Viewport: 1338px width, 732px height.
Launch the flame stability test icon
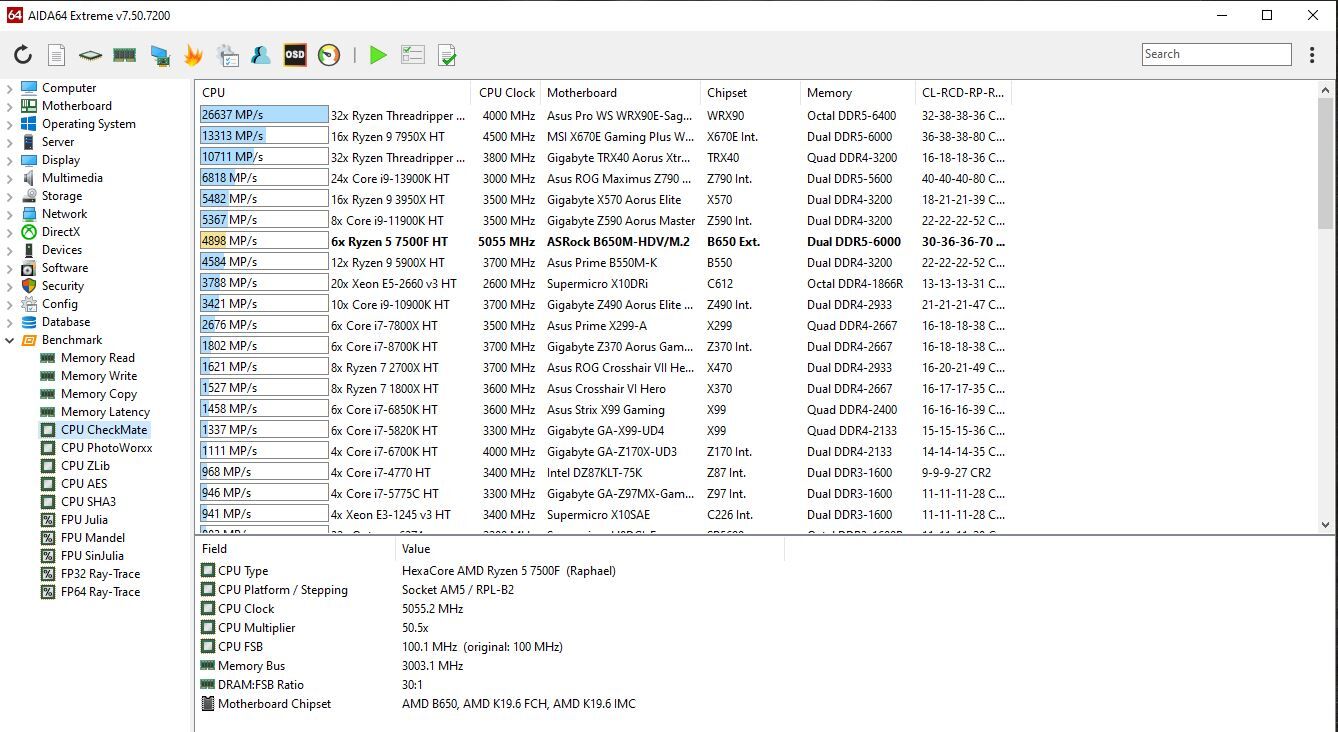193,56
